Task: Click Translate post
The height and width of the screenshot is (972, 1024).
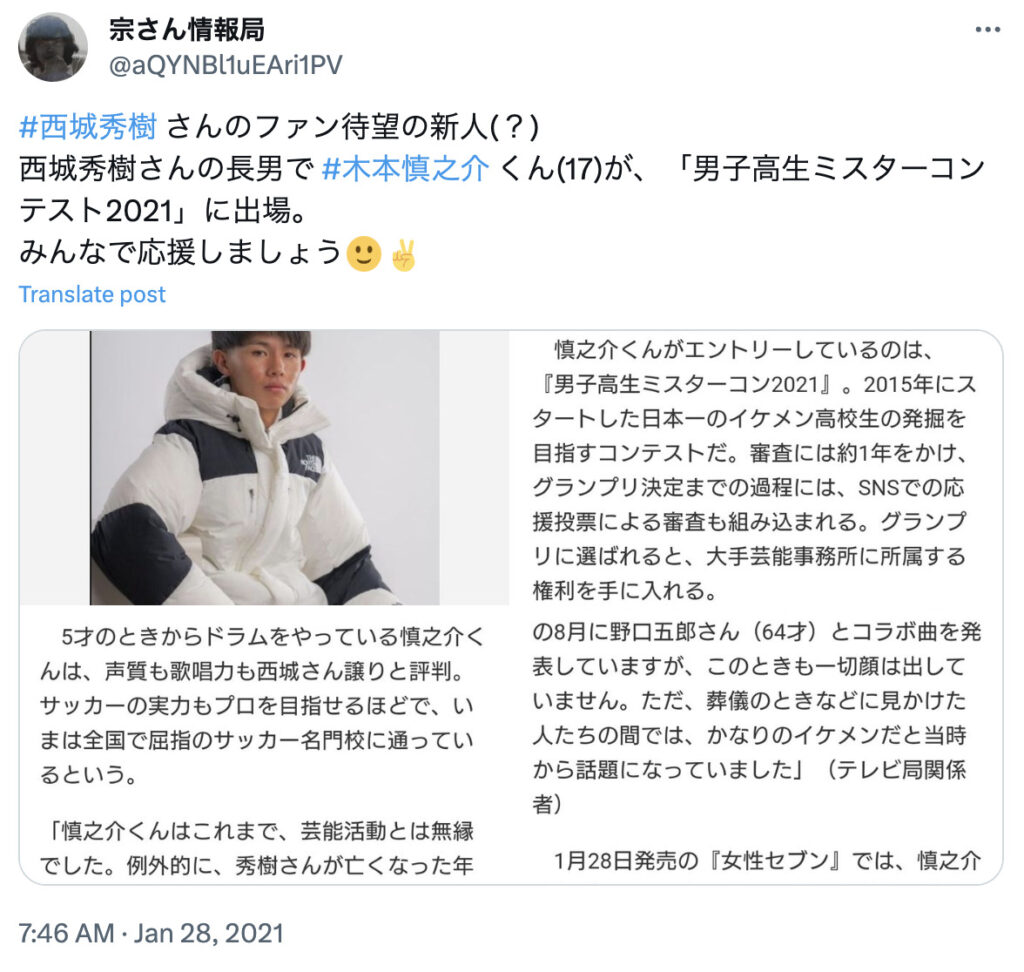Action: [x=92, y=295]
